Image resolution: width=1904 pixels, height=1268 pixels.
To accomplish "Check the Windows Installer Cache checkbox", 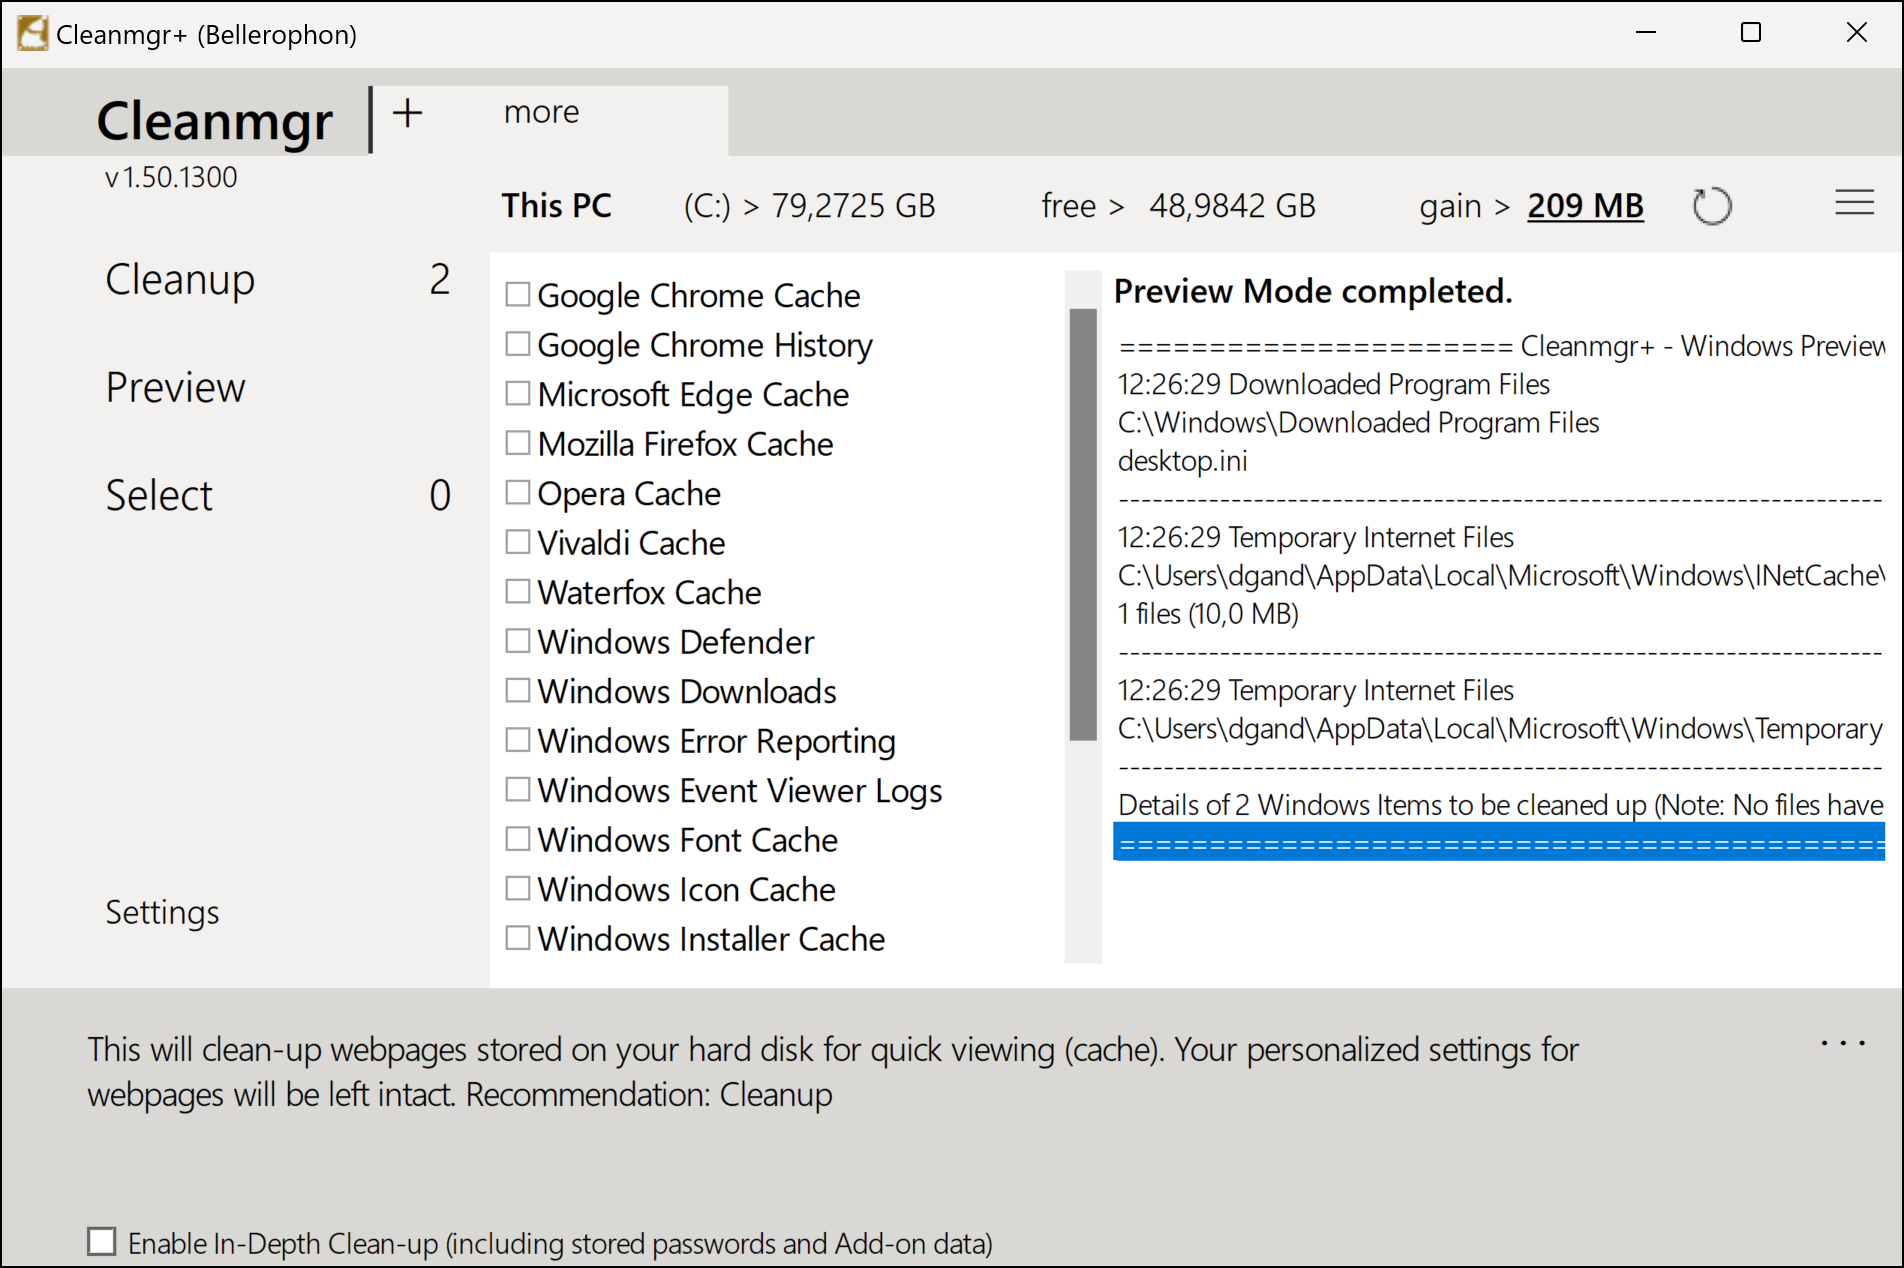I will (x=517, y=938).
